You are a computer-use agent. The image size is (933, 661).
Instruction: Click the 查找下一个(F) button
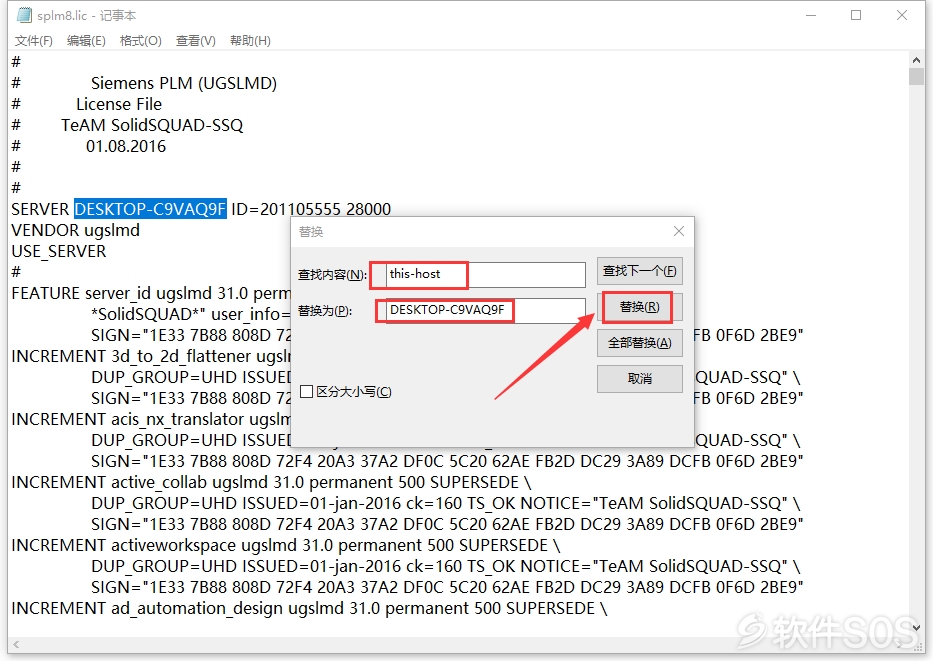(640, 271)
